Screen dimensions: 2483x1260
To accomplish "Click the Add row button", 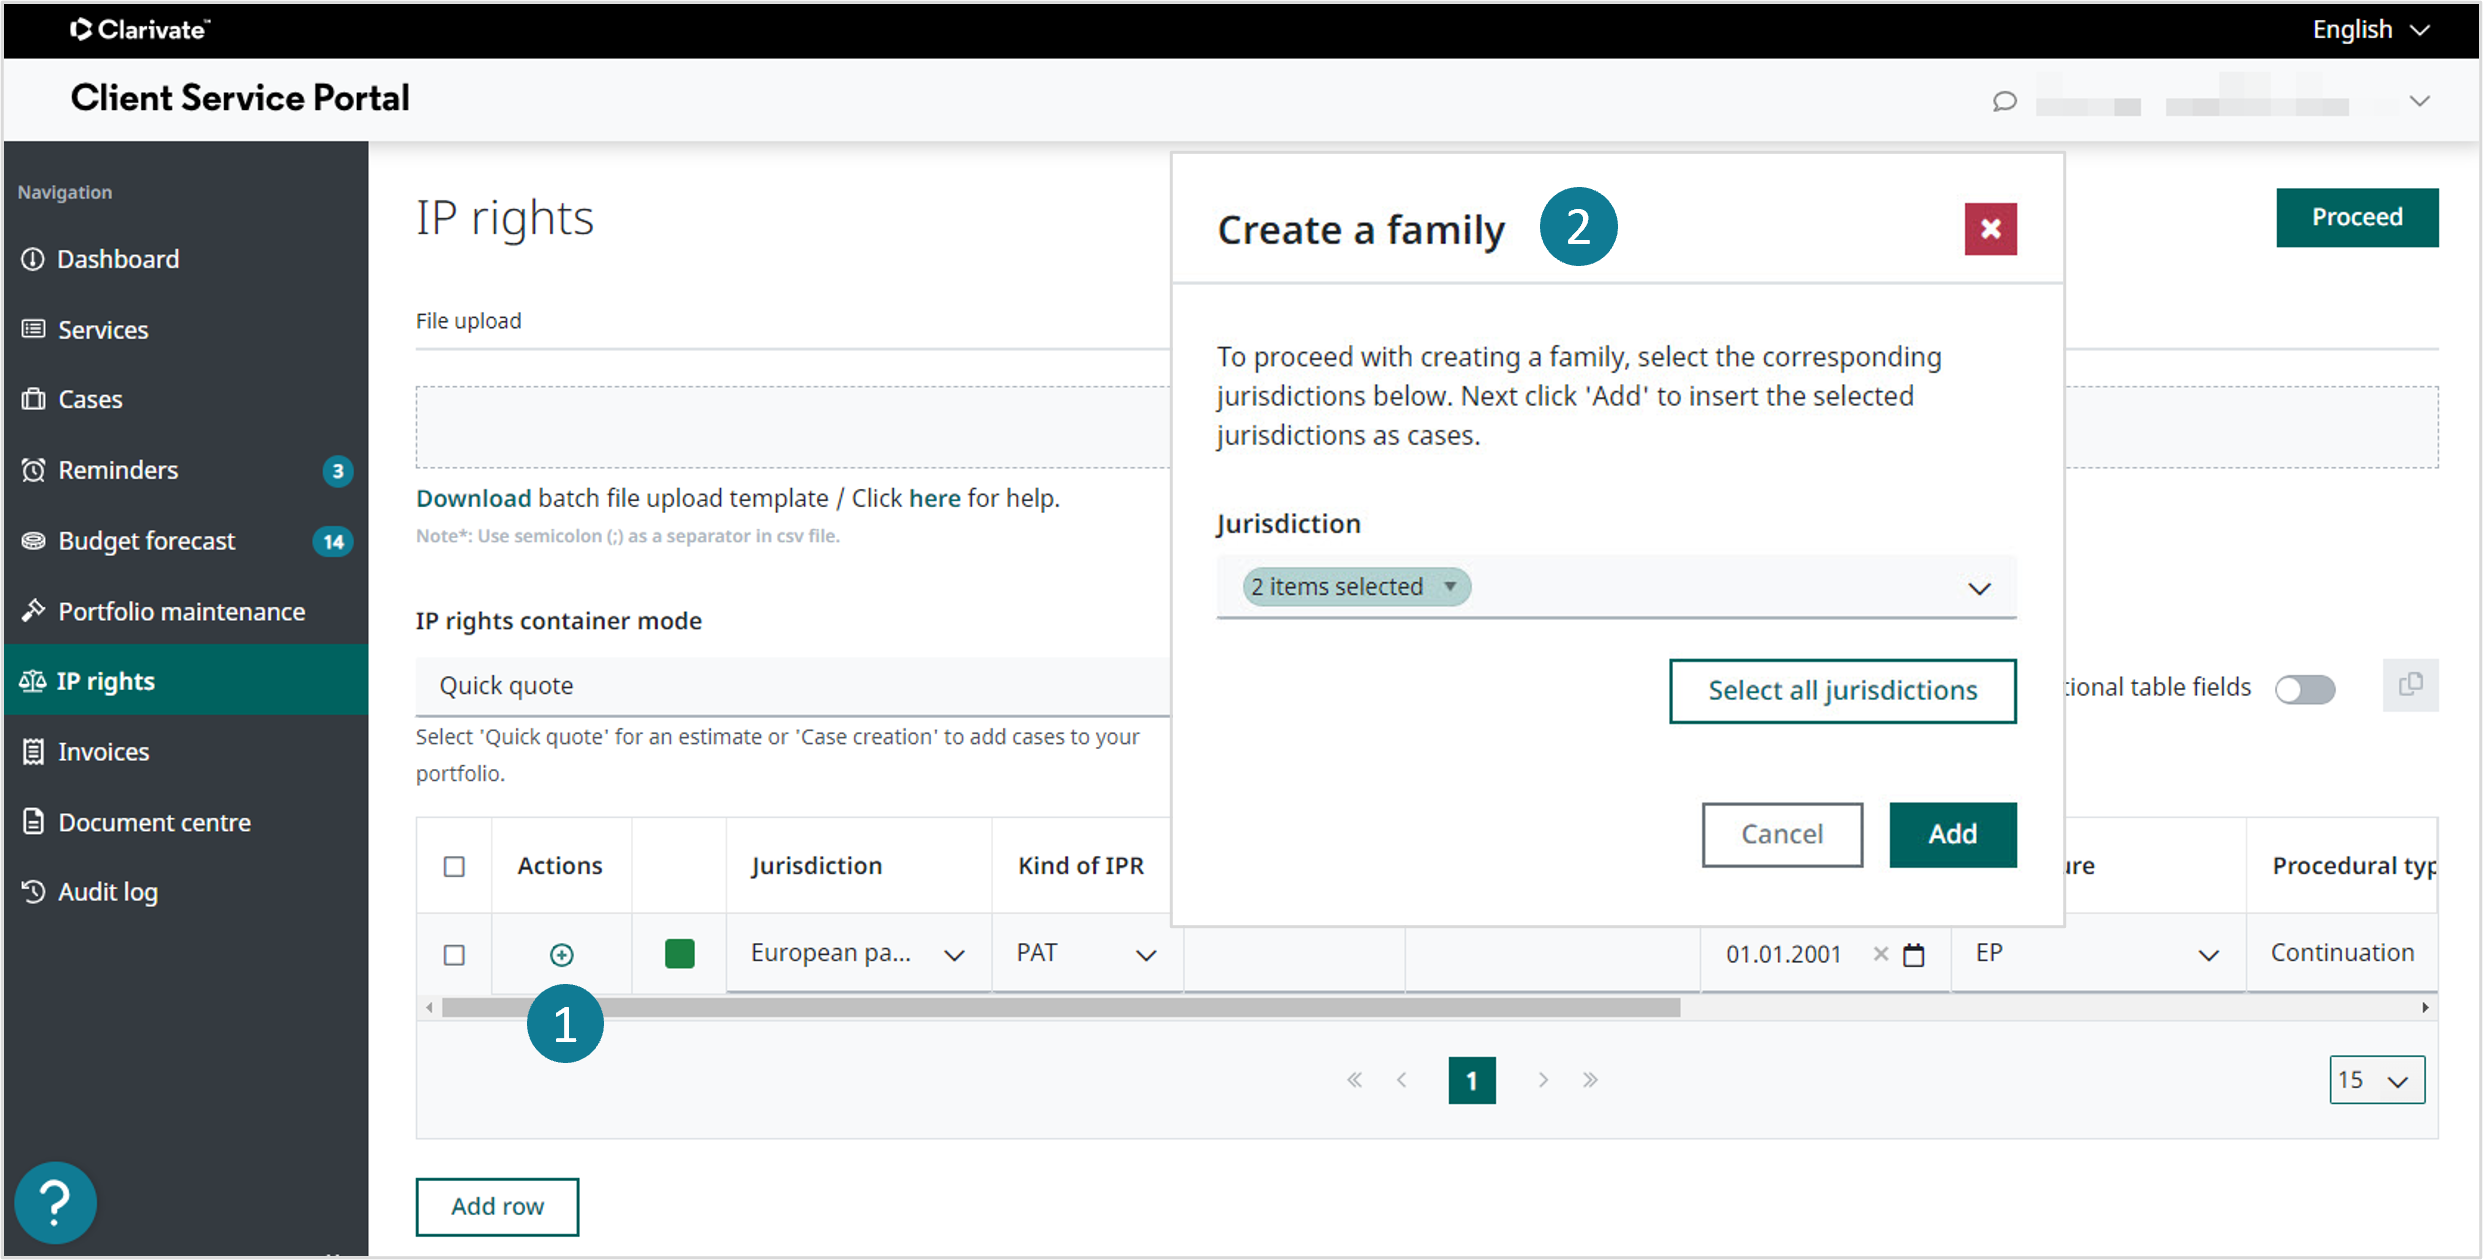I will point(497,1206).
